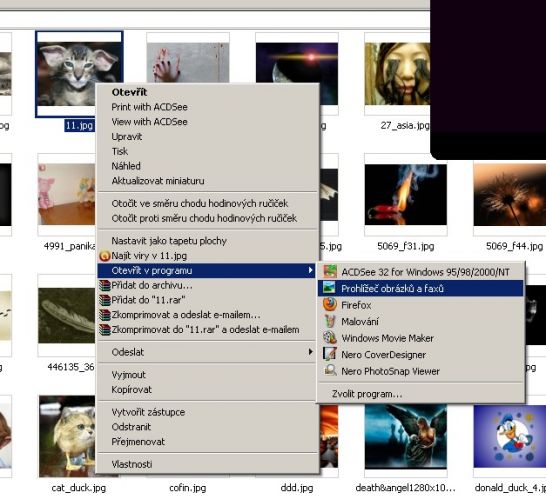Open Vlastnosti properties entry
This screenshot has width=546, height=499.
pos(132,464)
